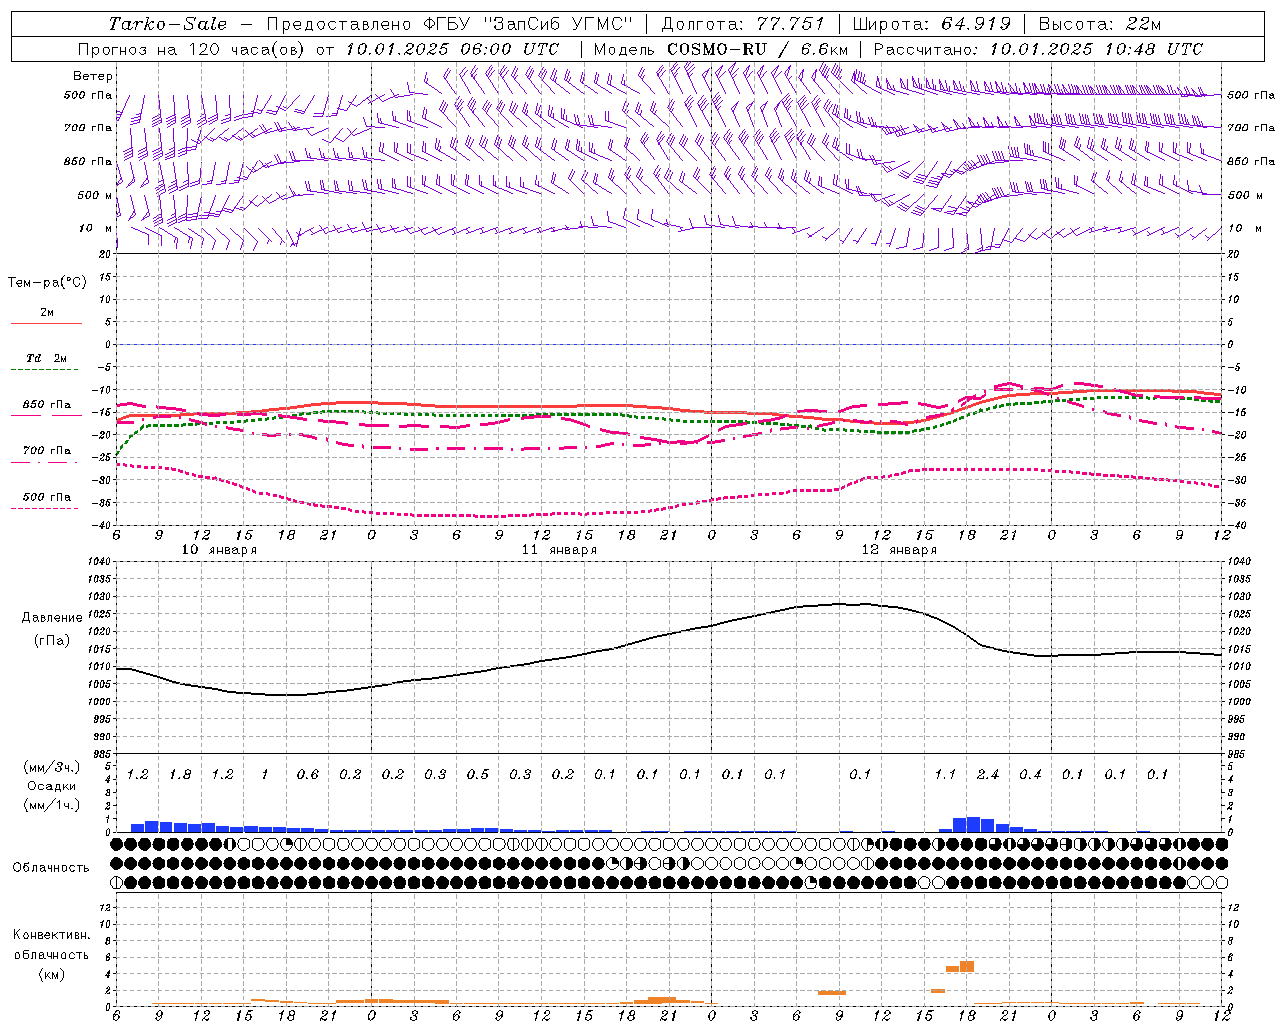Click the '0.4' precipitation value
The width and height of the screenshot is (1280, 1024).
pyautogui.click(x=1030, y=775)
